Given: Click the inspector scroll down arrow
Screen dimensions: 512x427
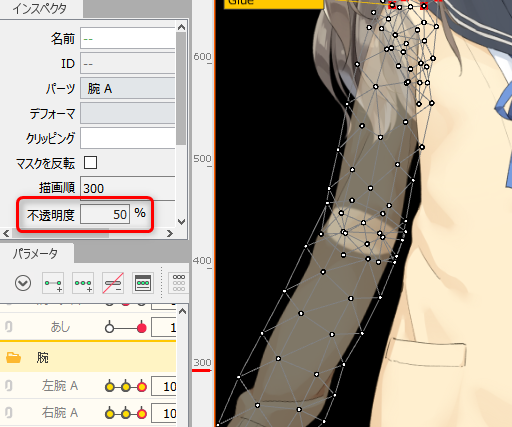Looking at the screenshot, I should 182,222.
